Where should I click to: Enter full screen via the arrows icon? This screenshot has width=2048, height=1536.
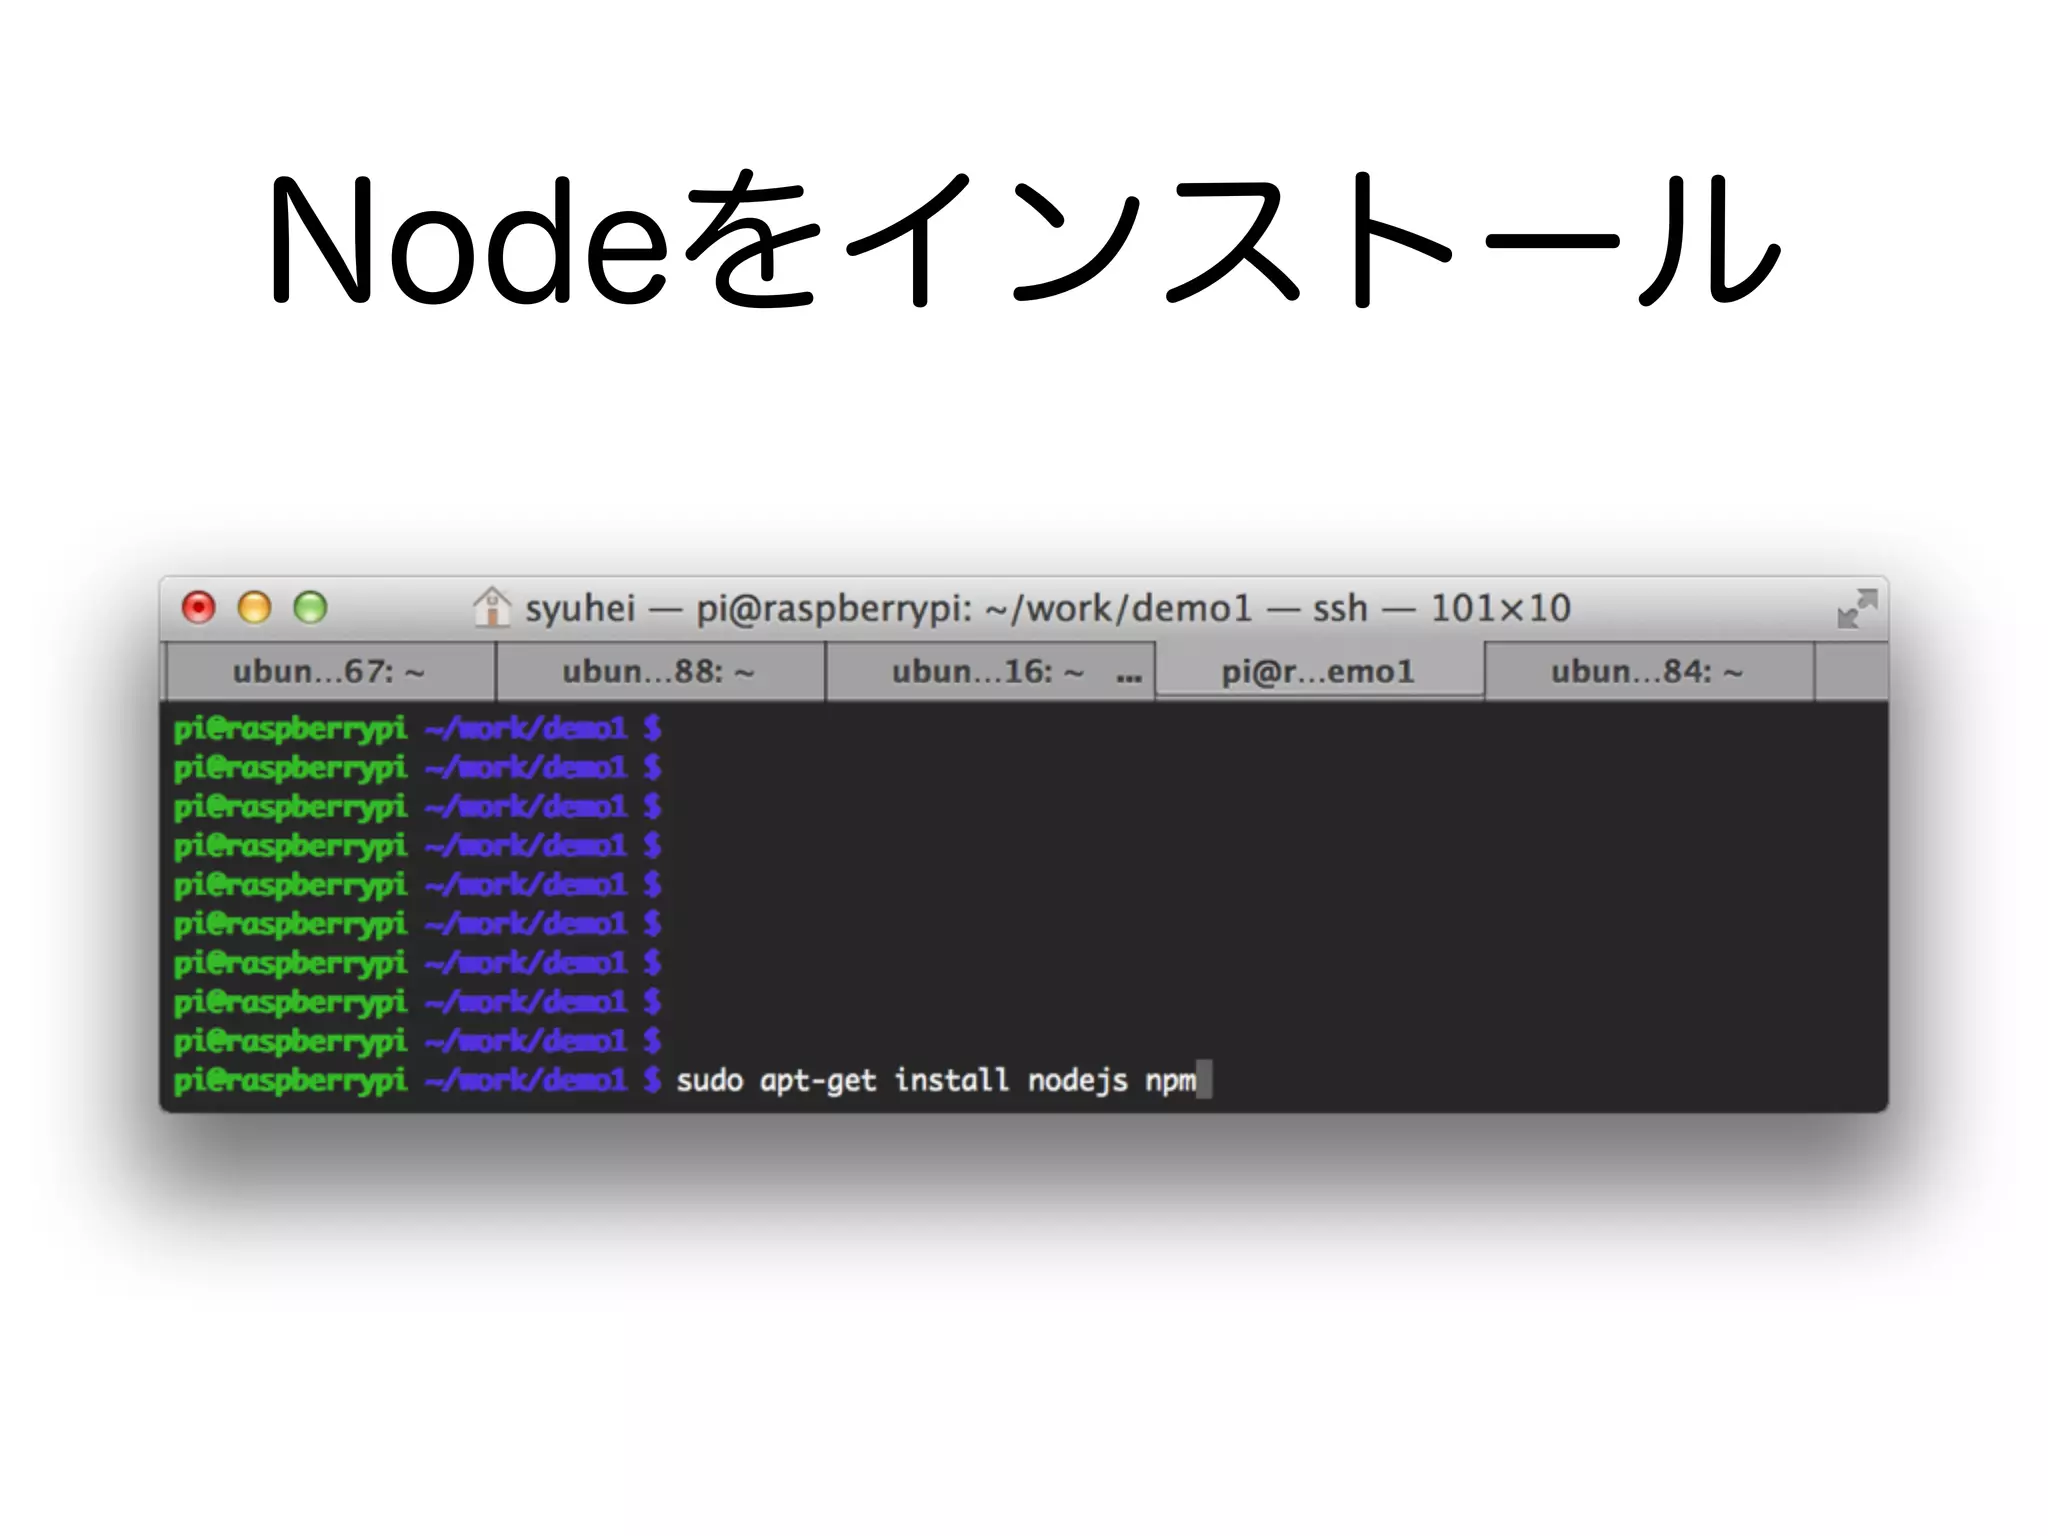(1857, 608)
